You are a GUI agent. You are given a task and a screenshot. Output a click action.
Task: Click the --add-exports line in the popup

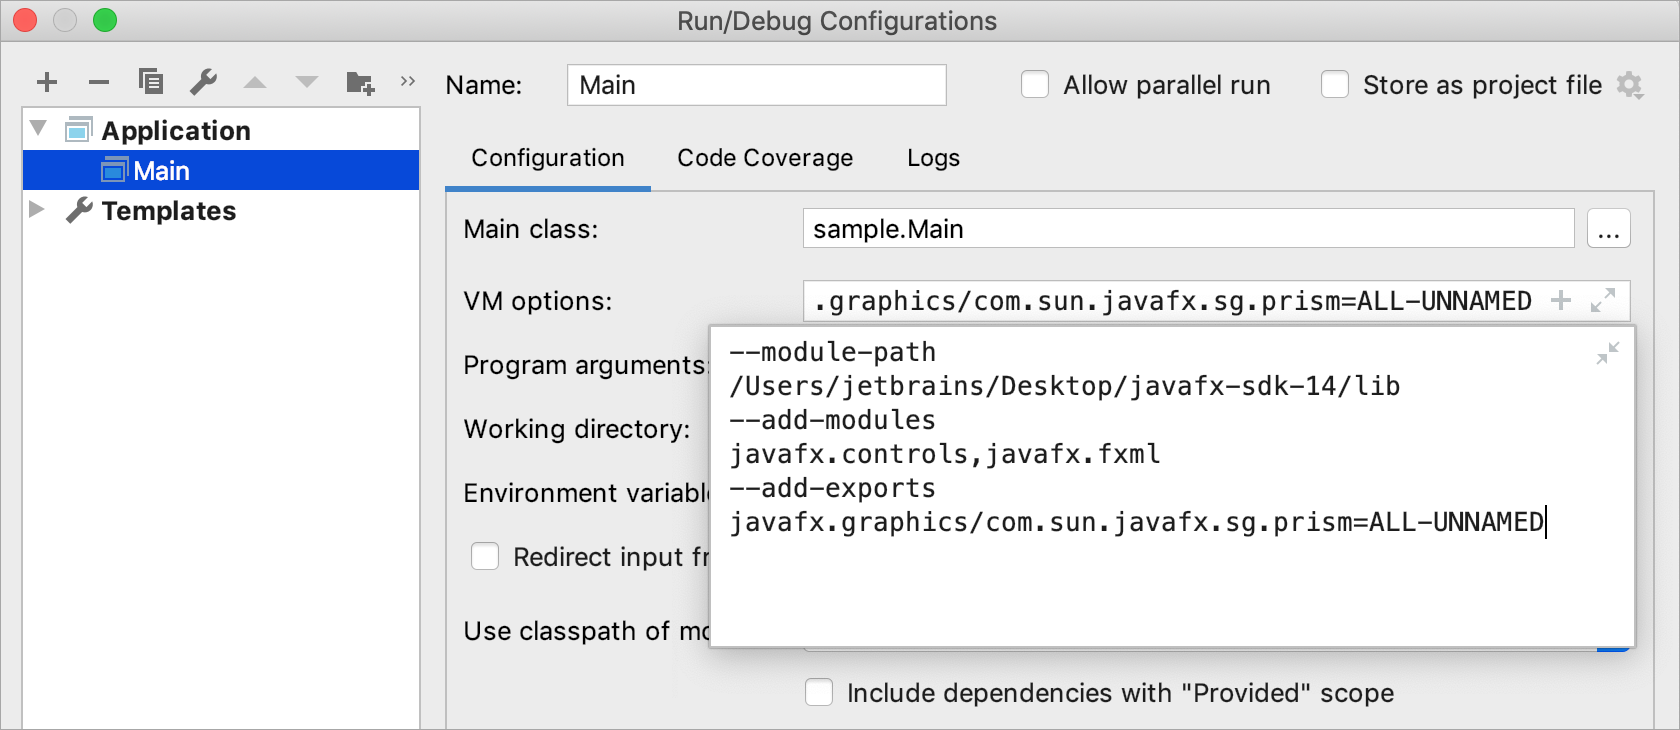(833, 488)
